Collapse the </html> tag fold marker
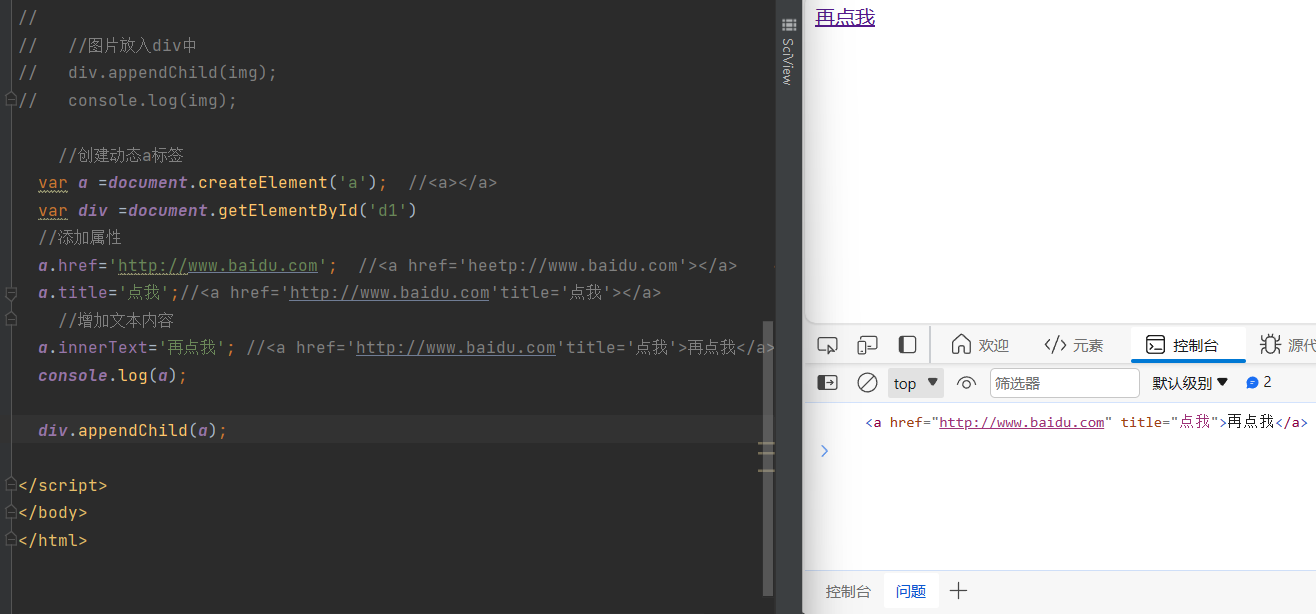The image size is (1316, 614). point(11,540)
